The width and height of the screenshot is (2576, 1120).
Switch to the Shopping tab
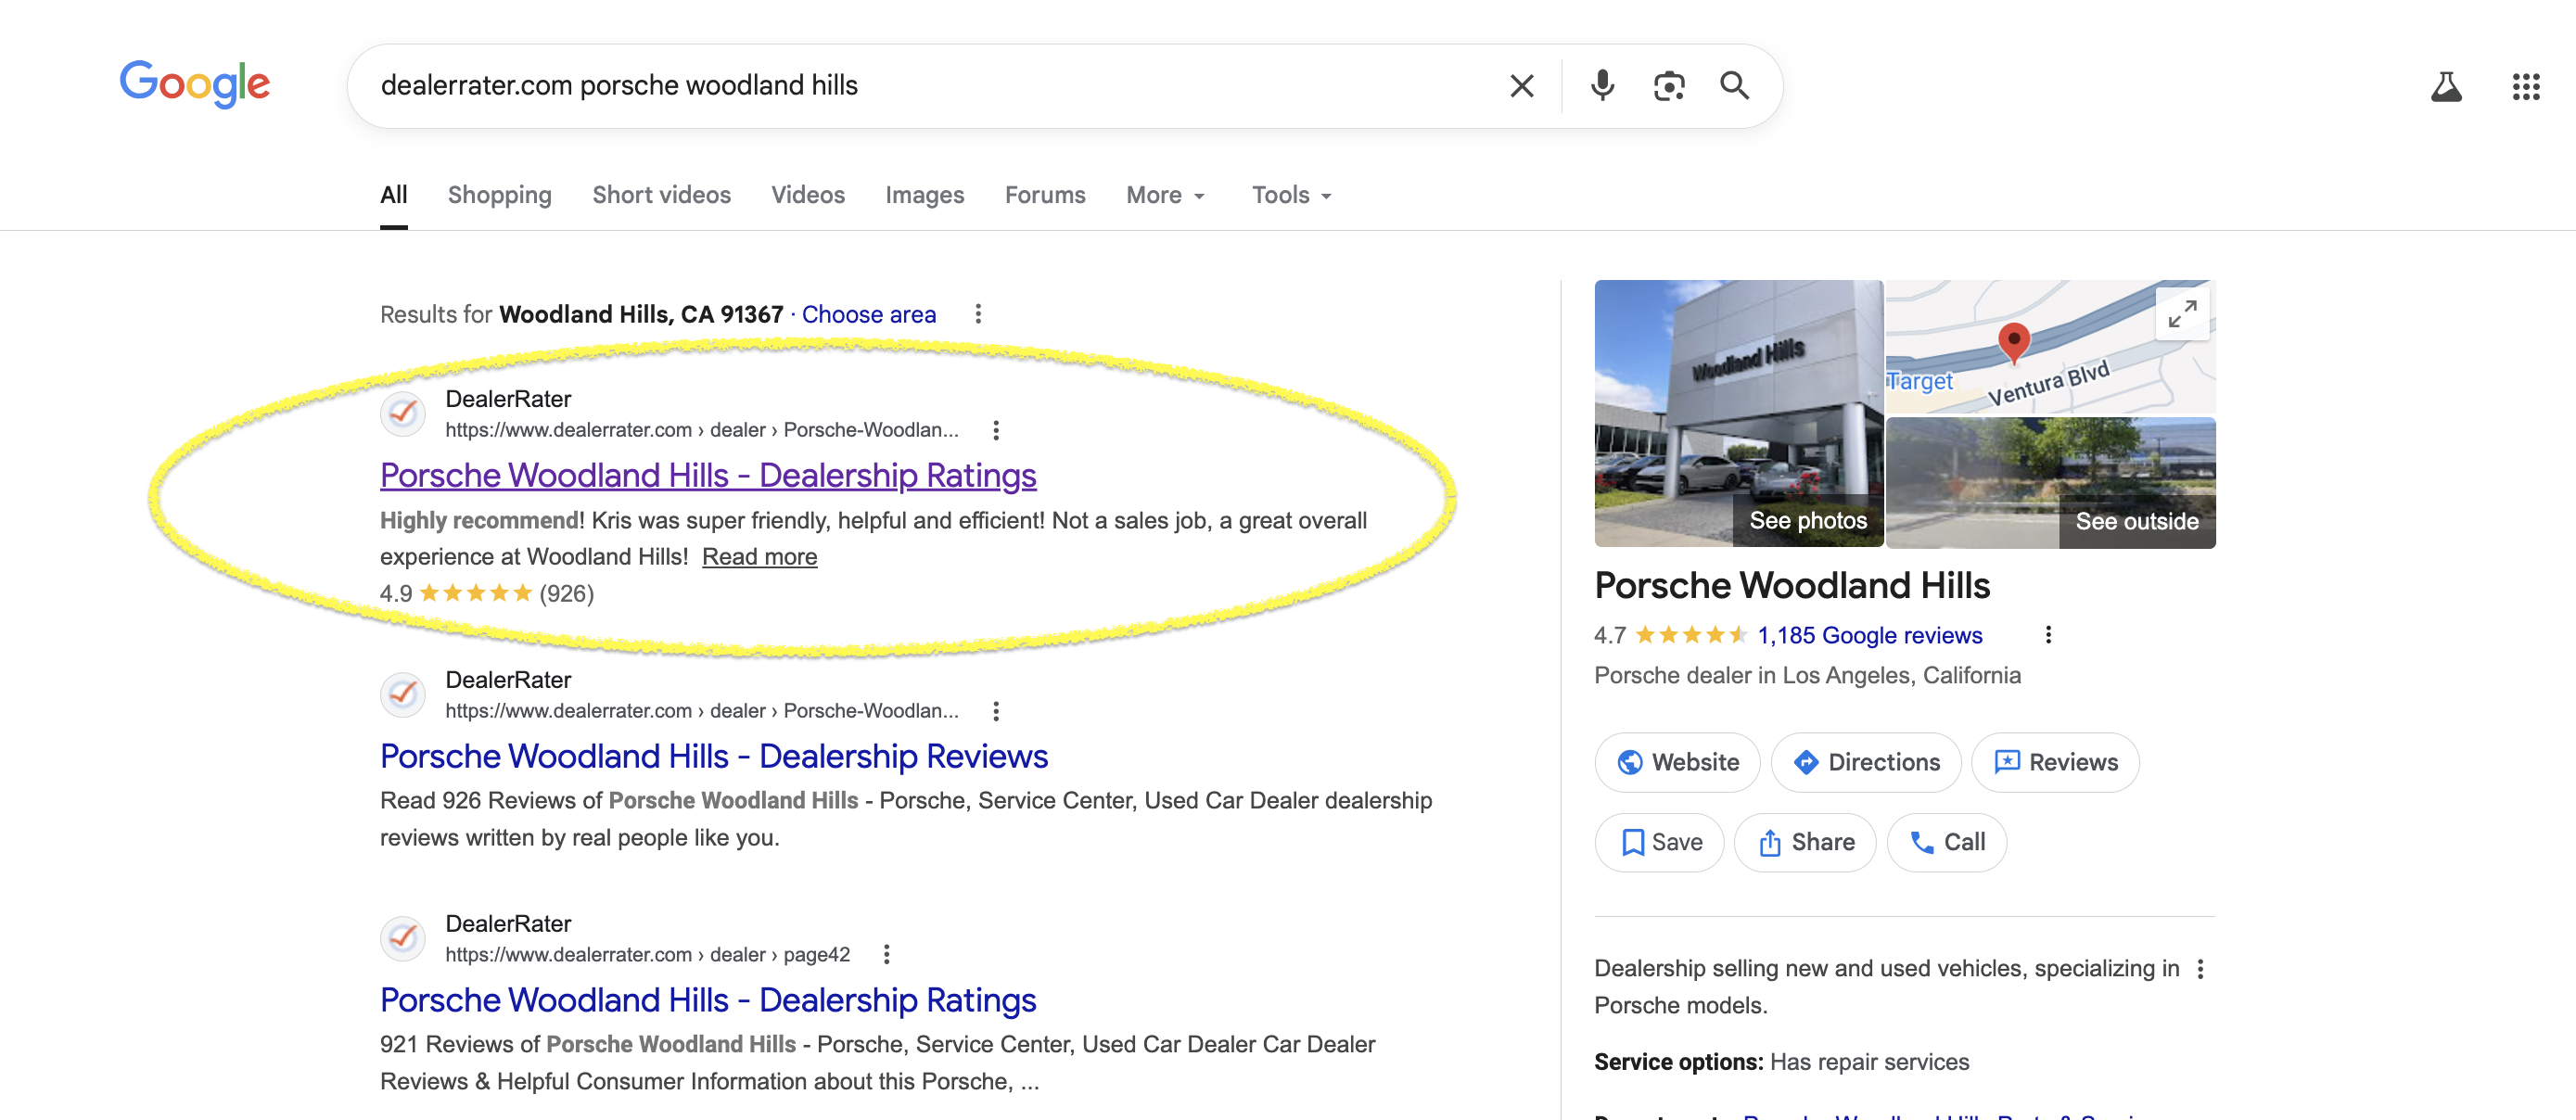point(499,195)
